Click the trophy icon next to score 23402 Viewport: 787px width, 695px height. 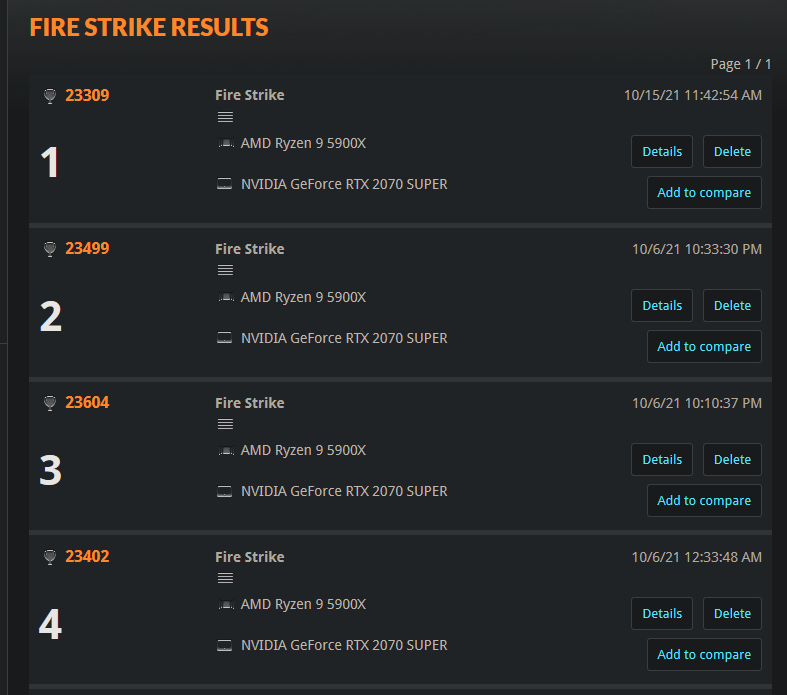click(50, 557)
